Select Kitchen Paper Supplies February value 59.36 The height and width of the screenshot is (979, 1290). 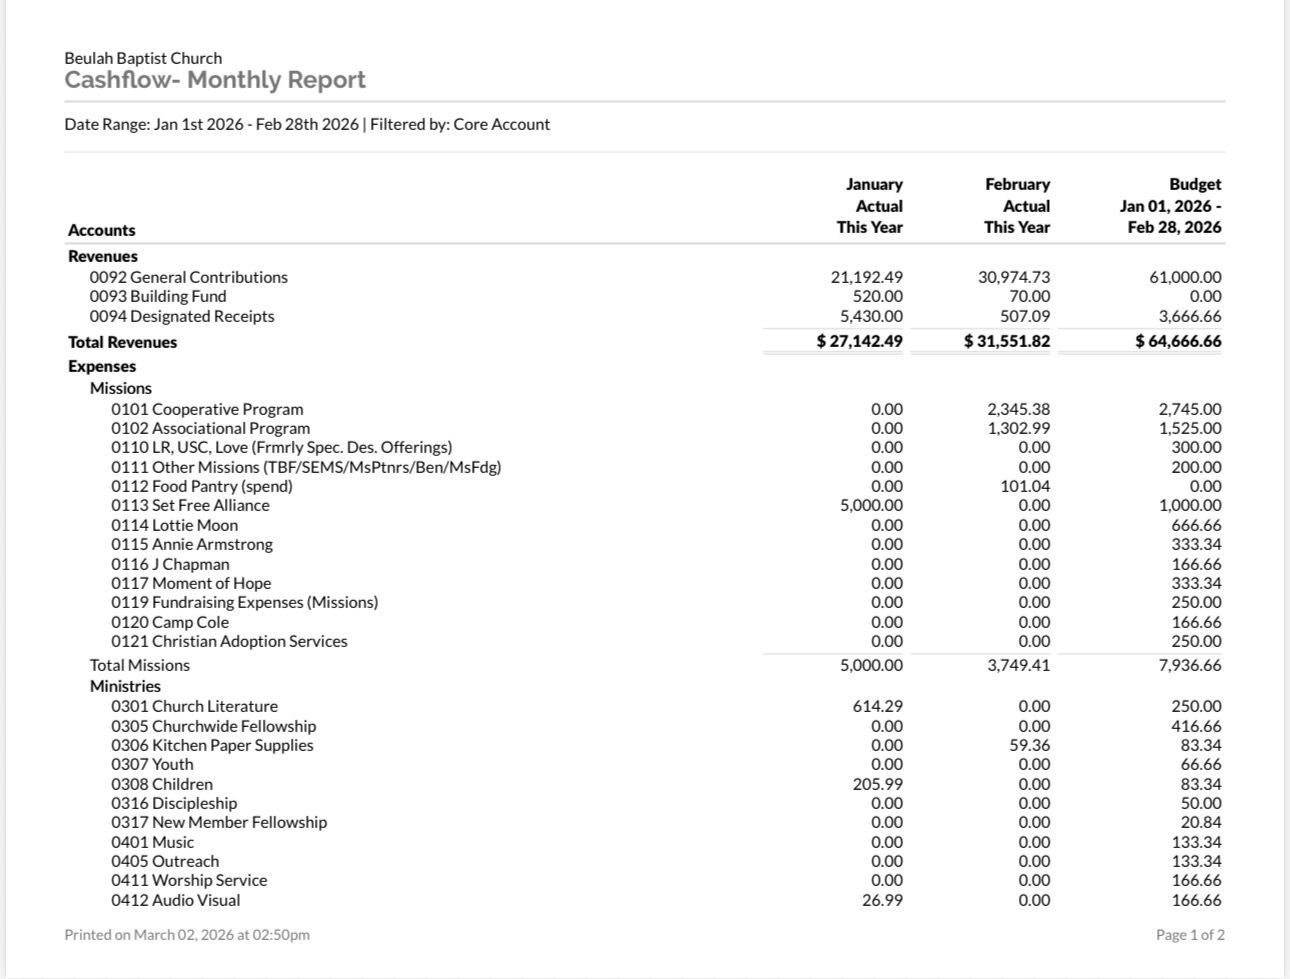tap(1030, 745)
